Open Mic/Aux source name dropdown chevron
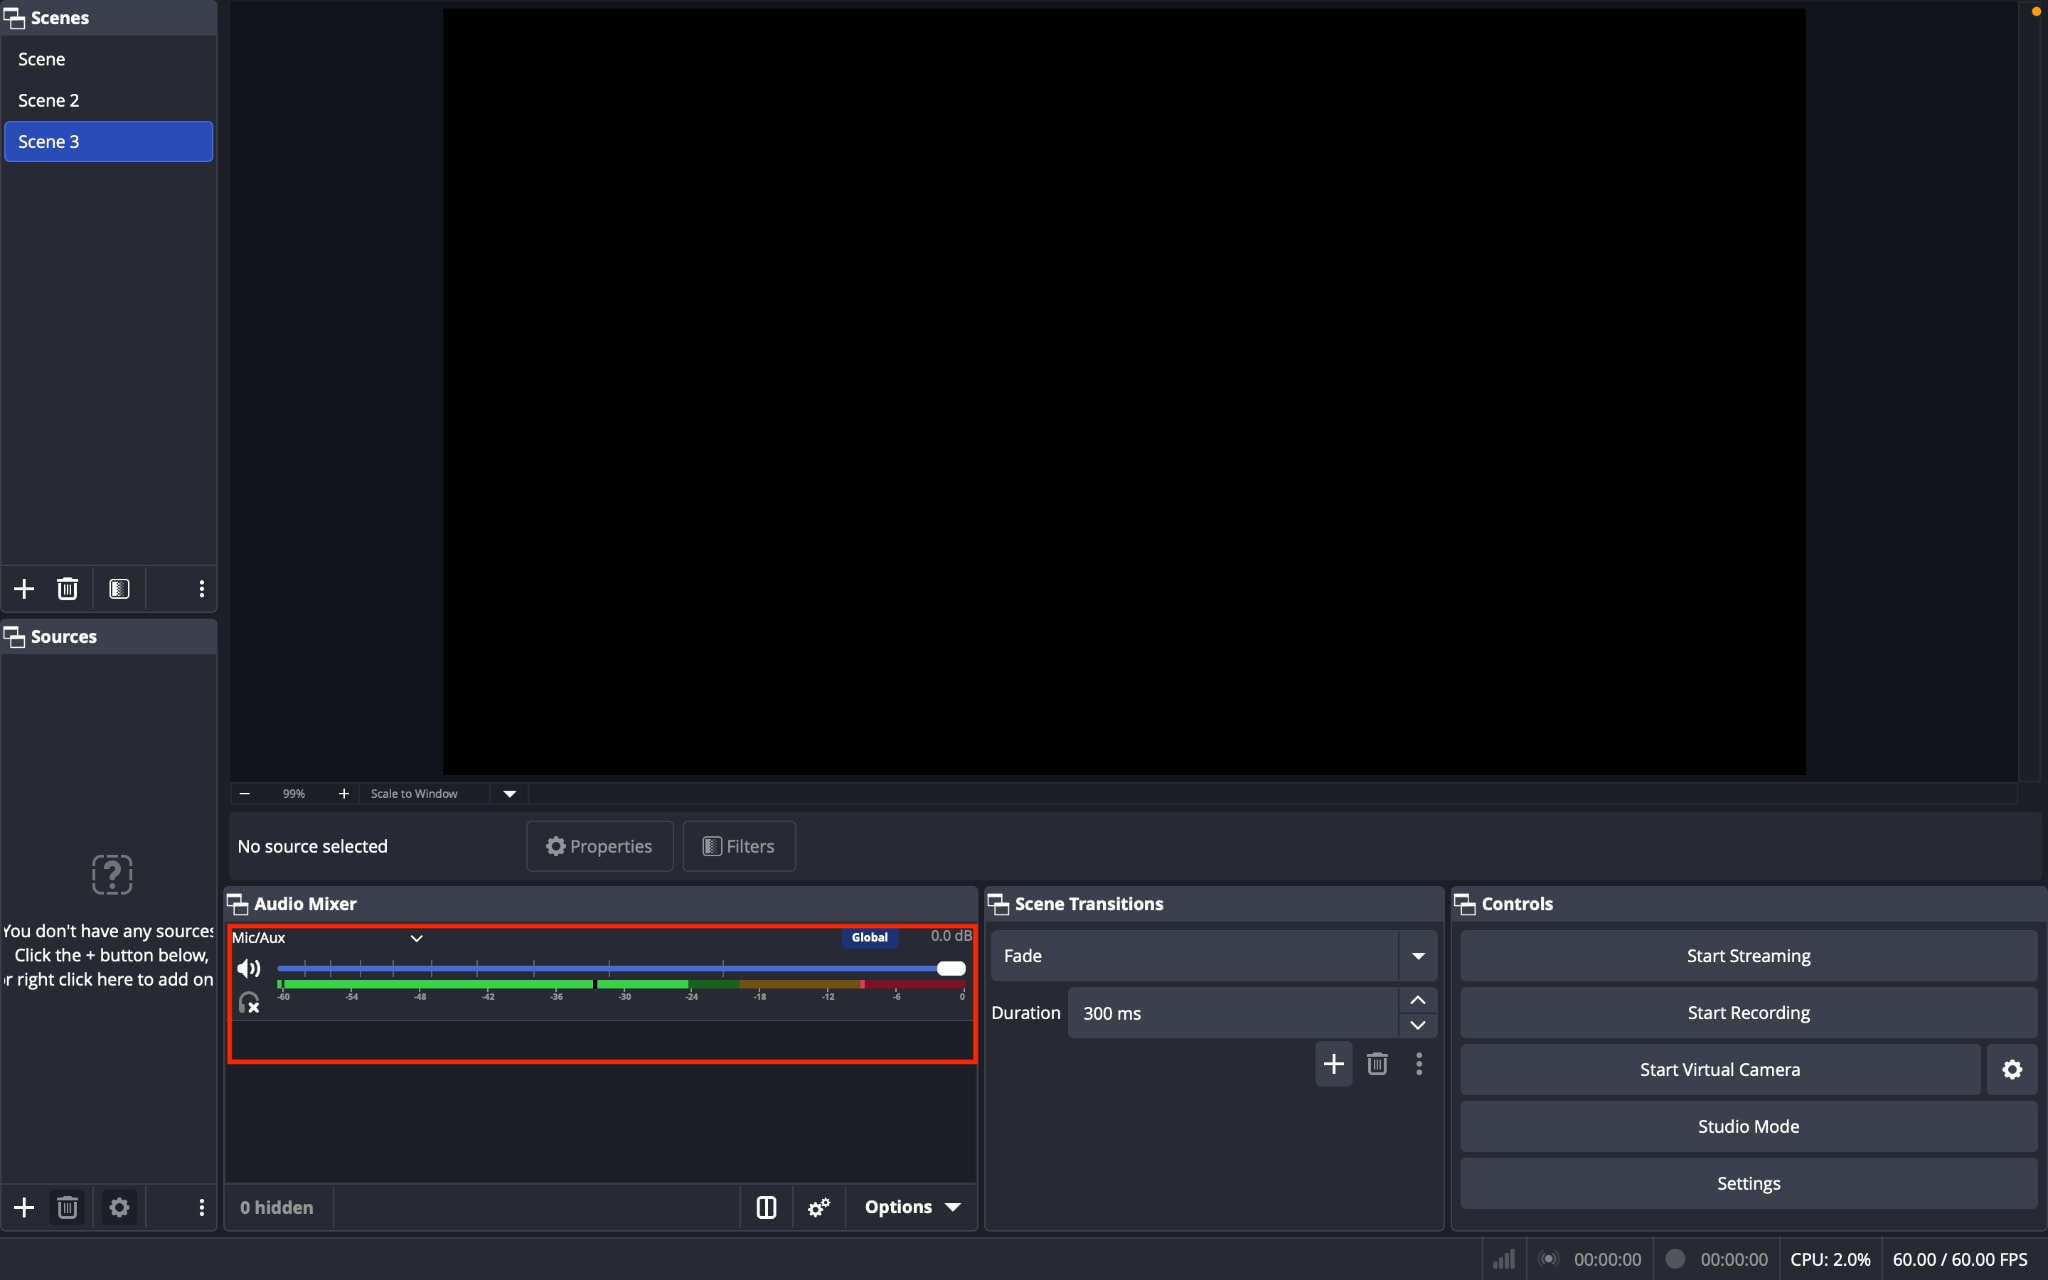Screen dimensions: 2048x1280 417,938
